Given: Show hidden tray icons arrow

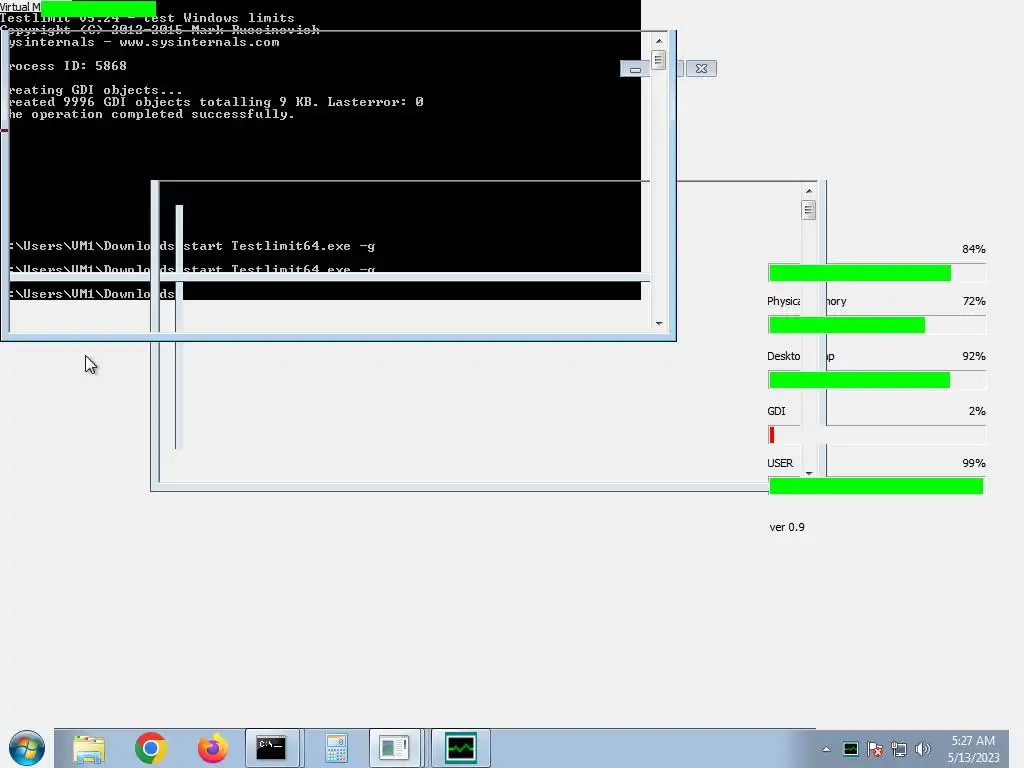Looking at the screenshot, I should click(826, 749).
